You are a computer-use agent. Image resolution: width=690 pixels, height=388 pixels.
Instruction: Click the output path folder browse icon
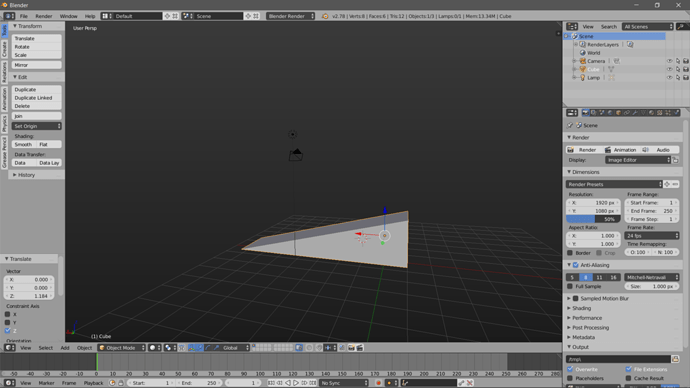click(x=675, y=359)
